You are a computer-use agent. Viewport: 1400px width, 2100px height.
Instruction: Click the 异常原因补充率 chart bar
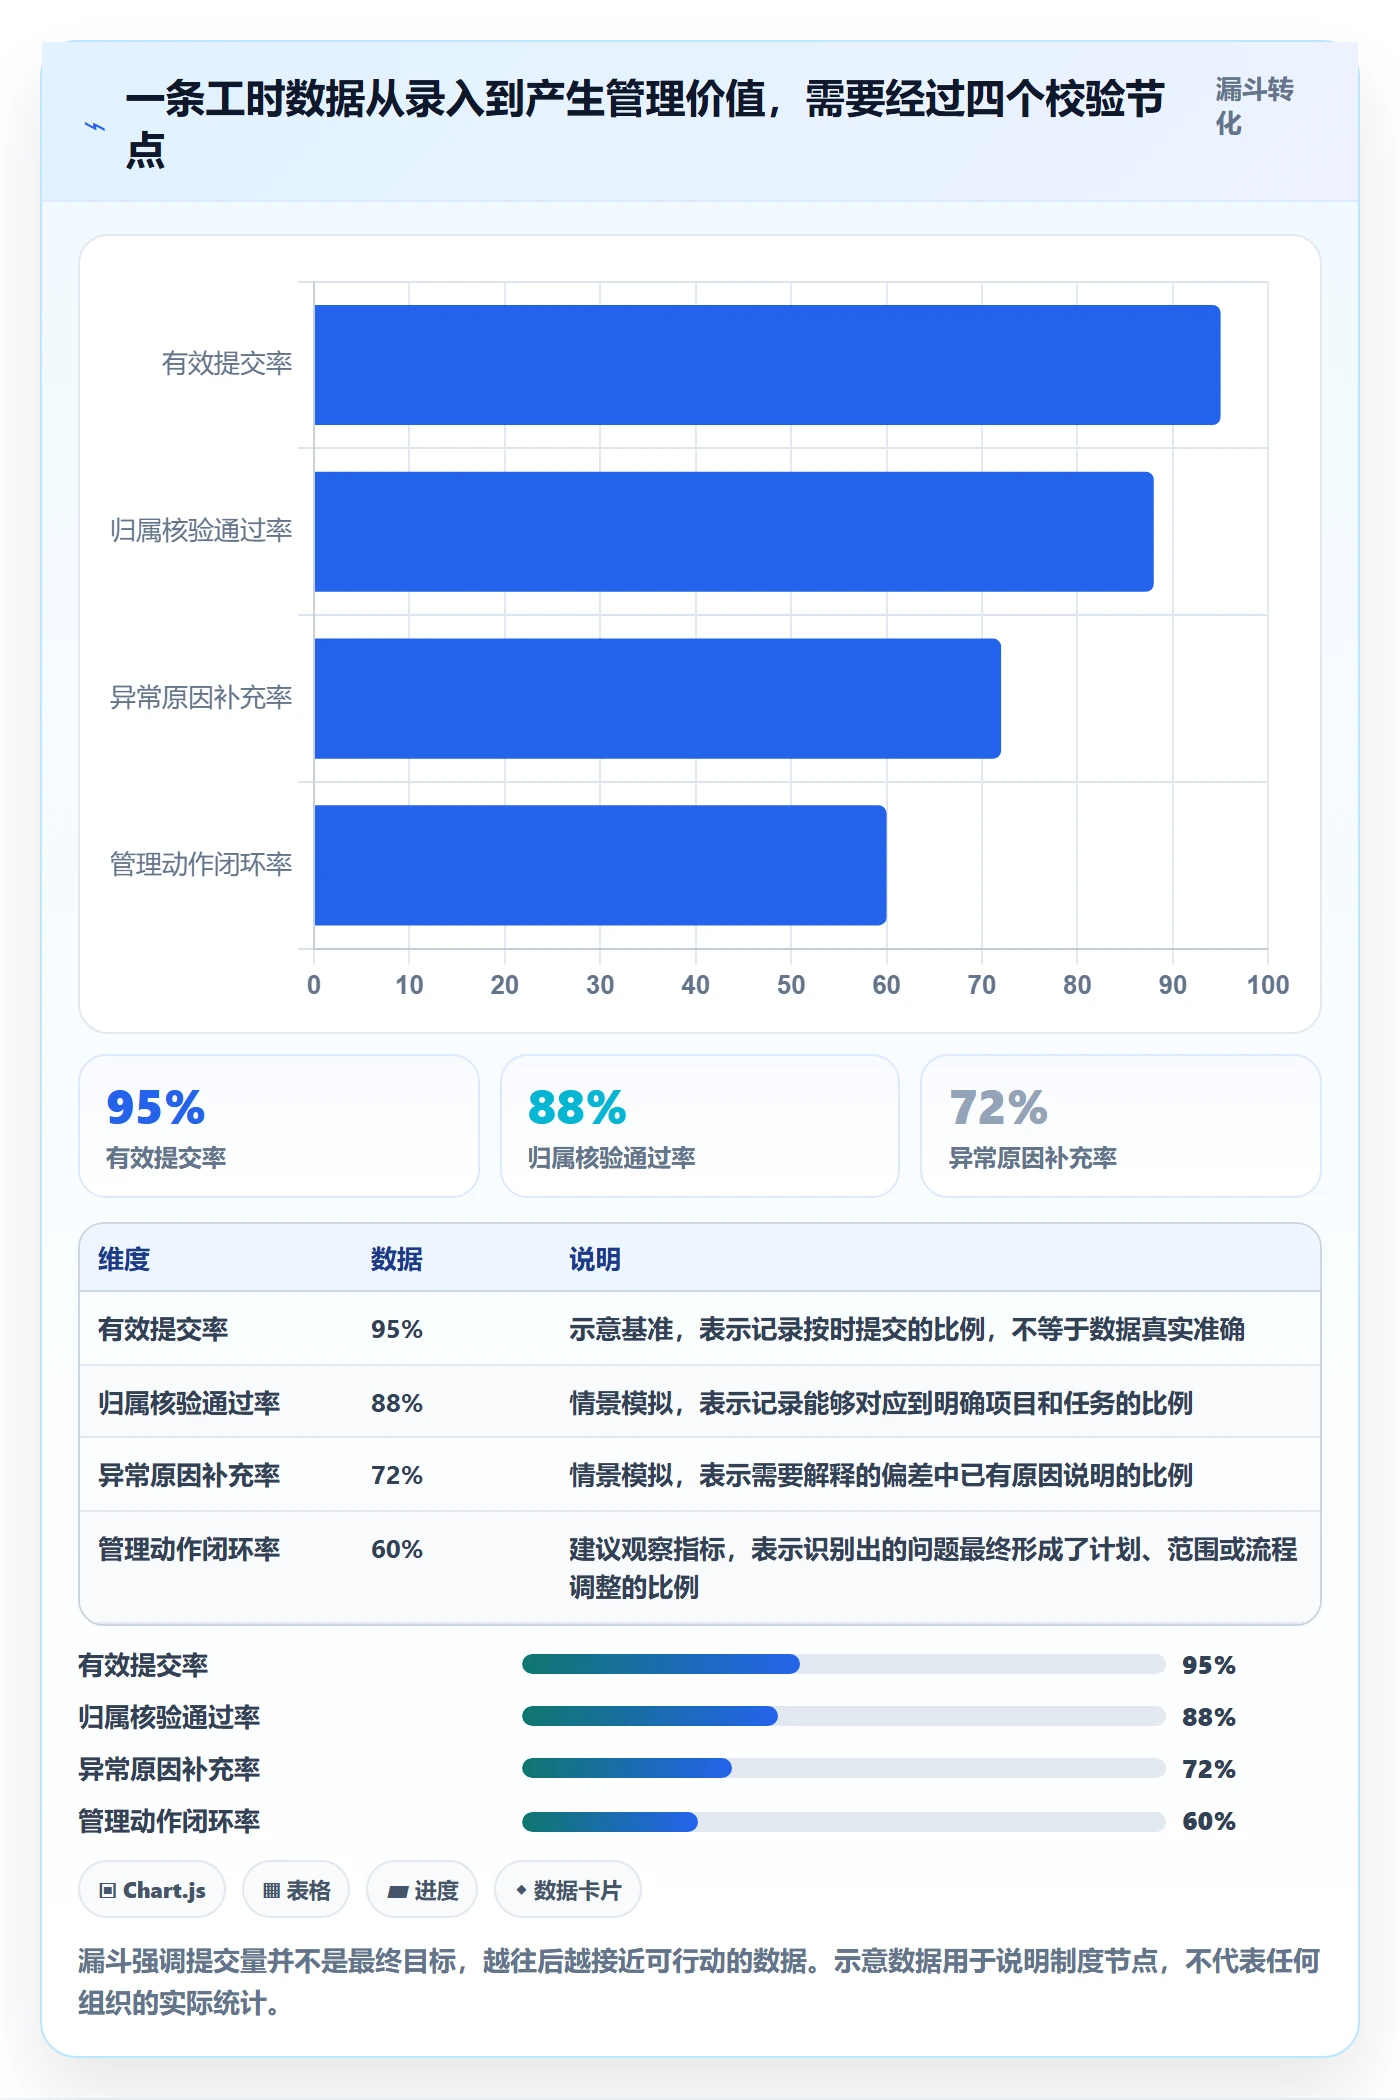(x=657, y=698)
